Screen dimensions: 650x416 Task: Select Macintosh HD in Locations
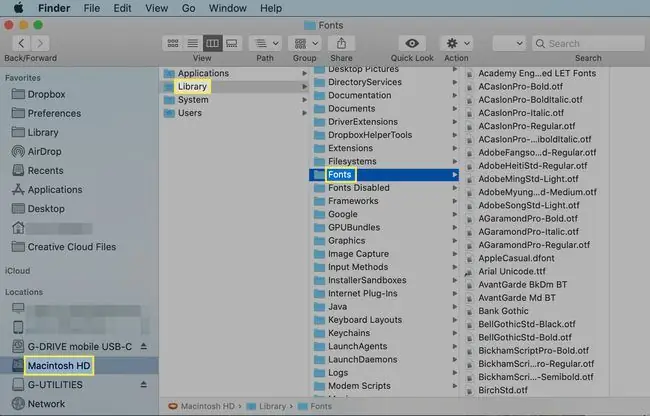pos(58,366)
